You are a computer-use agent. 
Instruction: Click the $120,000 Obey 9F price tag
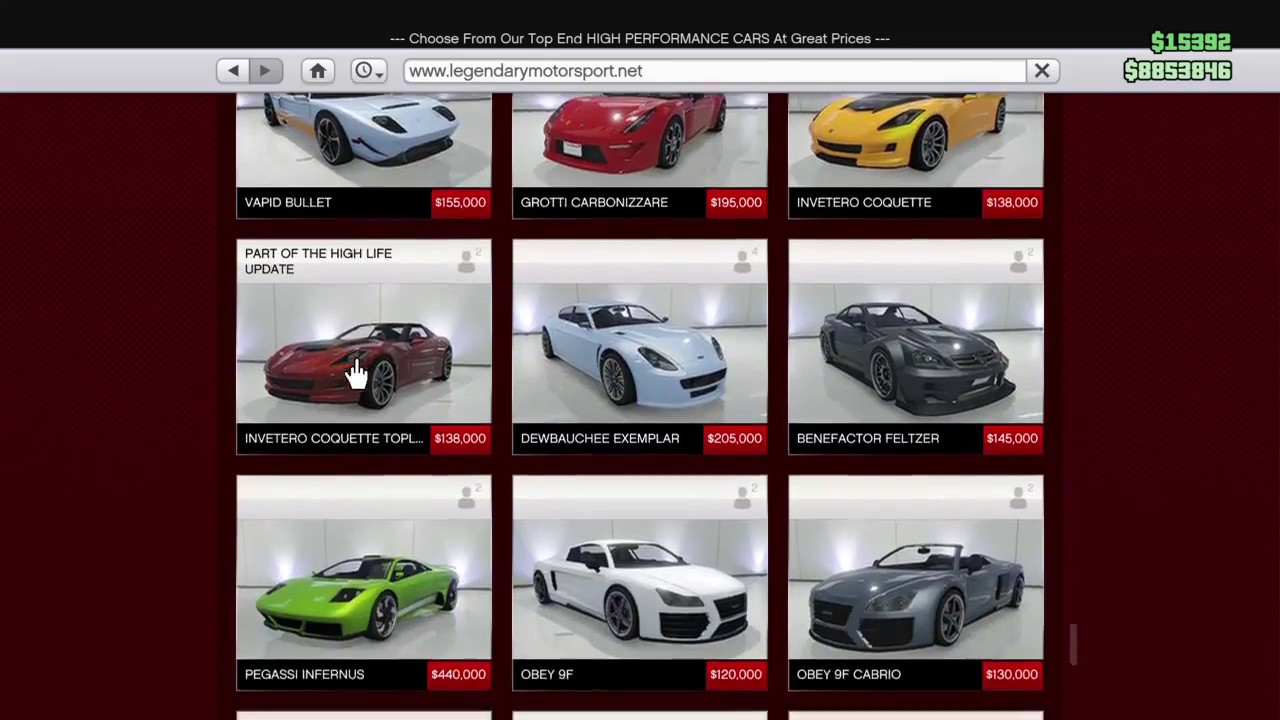[736, 674]
